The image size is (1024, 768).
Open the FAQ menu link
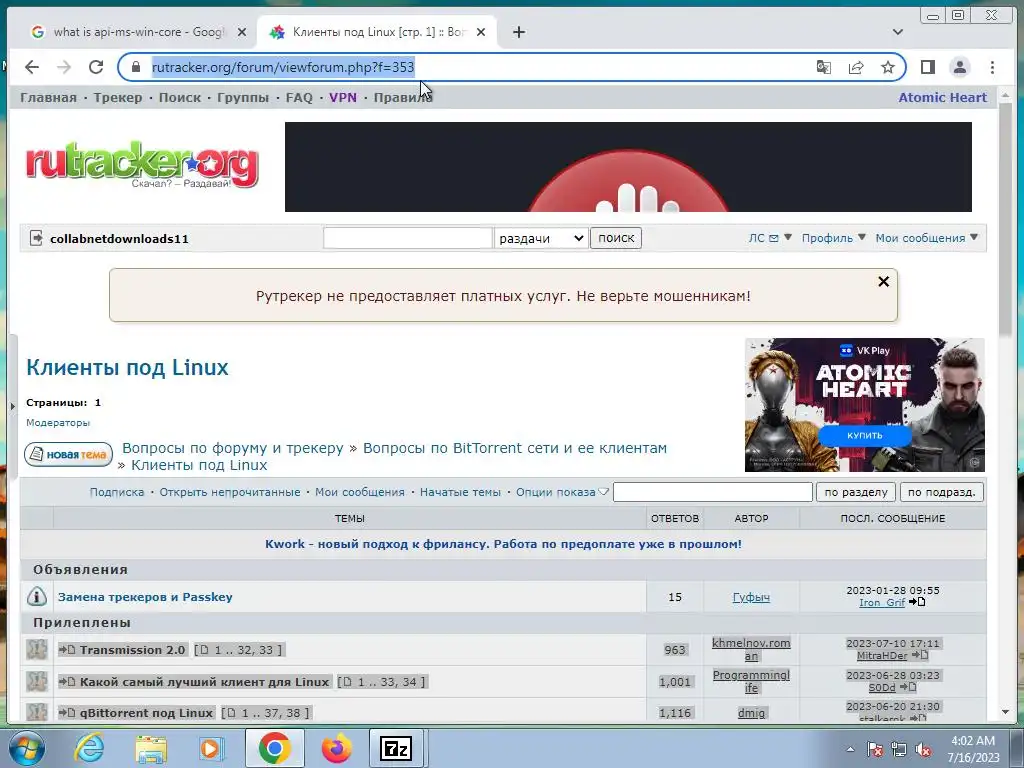pyautogui.click(x=299, y=98)
